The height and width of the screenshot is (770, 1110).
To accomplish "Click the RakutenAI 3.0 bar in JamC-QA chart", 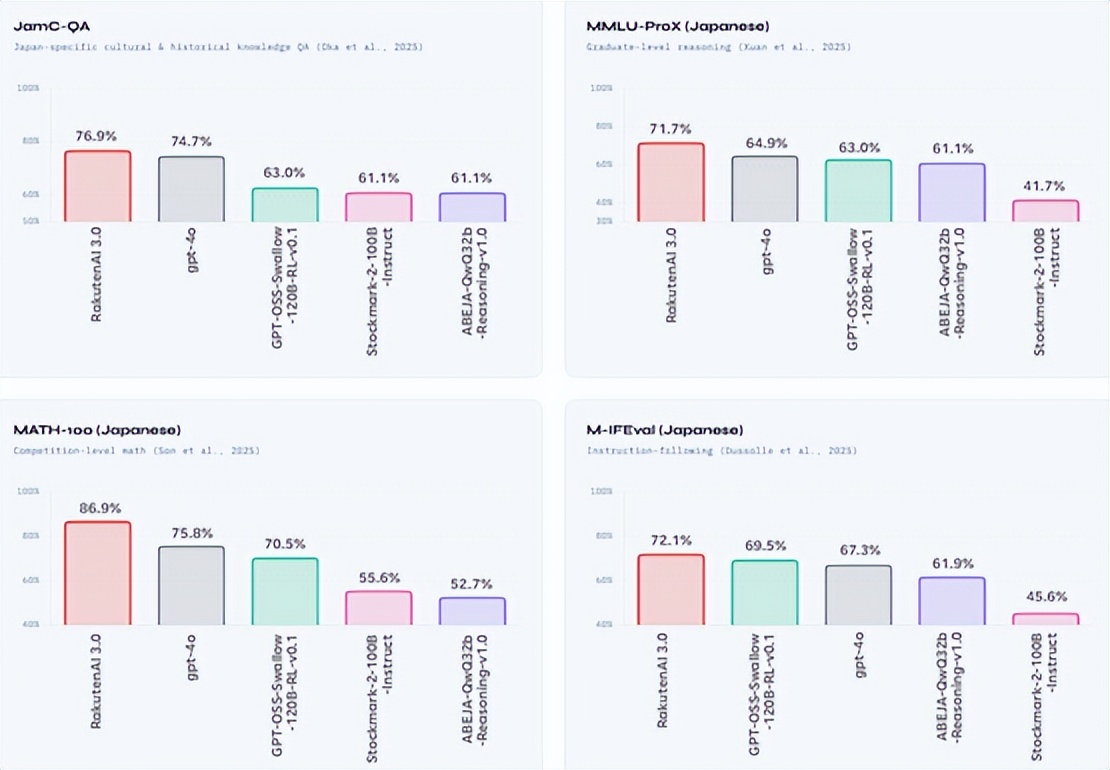I will point(98,186).
